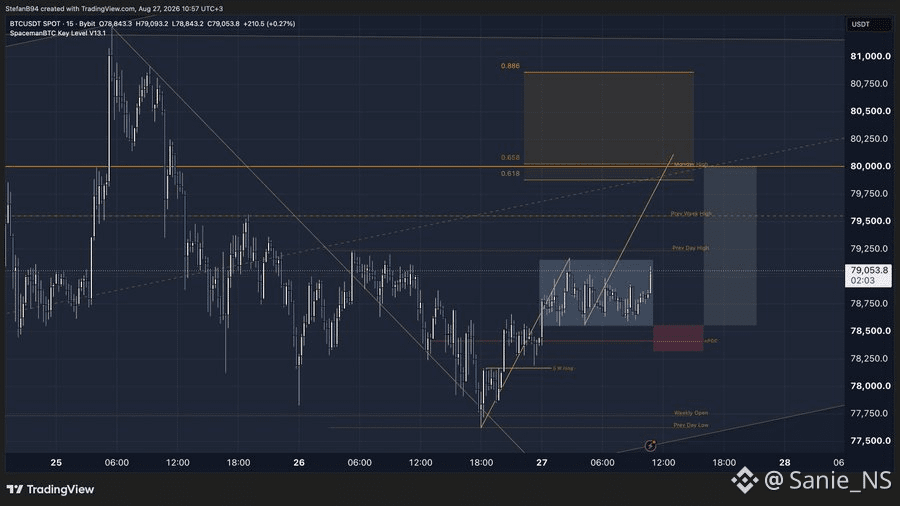The image size is (900, 506).
Task: Click the 26 date label on time axis
Action: [298, 462]
